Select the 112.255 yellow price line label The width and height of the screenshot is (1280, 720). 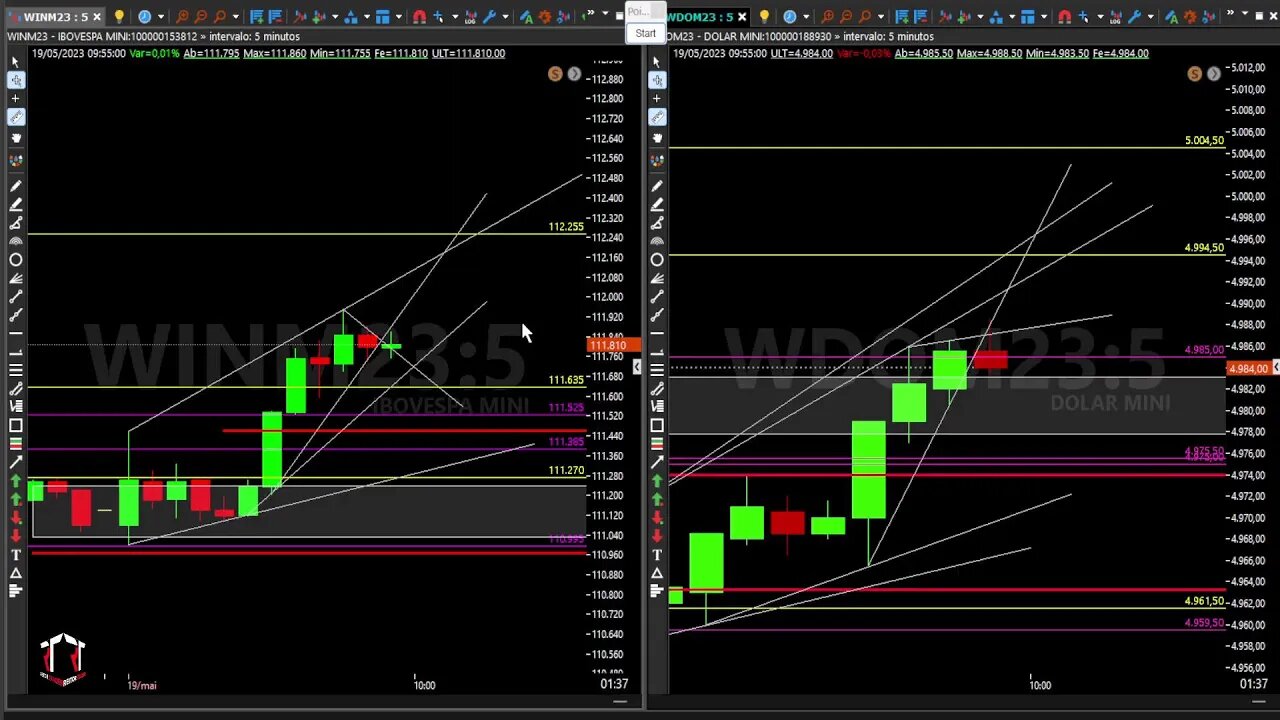pyautogui.click(x=566, y=227)
